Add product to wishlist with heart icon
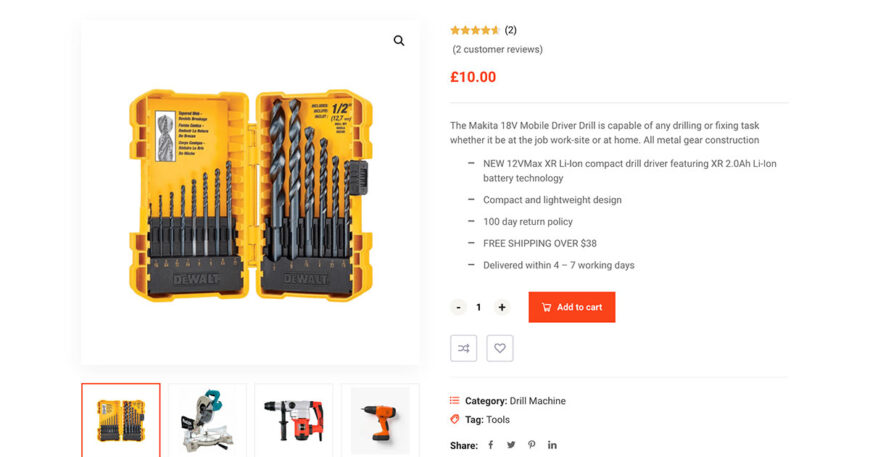Image resolution: width=870 pixels, height=457 pixels. tap(500, 348)
